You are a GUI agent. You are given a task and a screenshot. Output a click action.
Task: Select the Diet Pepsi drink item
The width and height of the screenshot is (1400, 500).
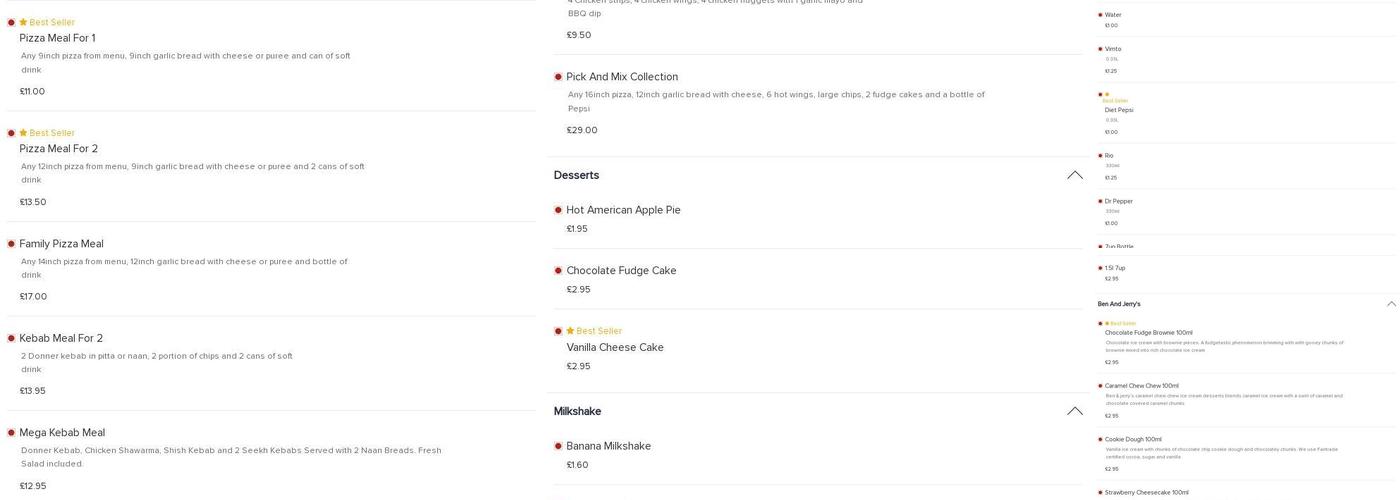[1119, 110]
